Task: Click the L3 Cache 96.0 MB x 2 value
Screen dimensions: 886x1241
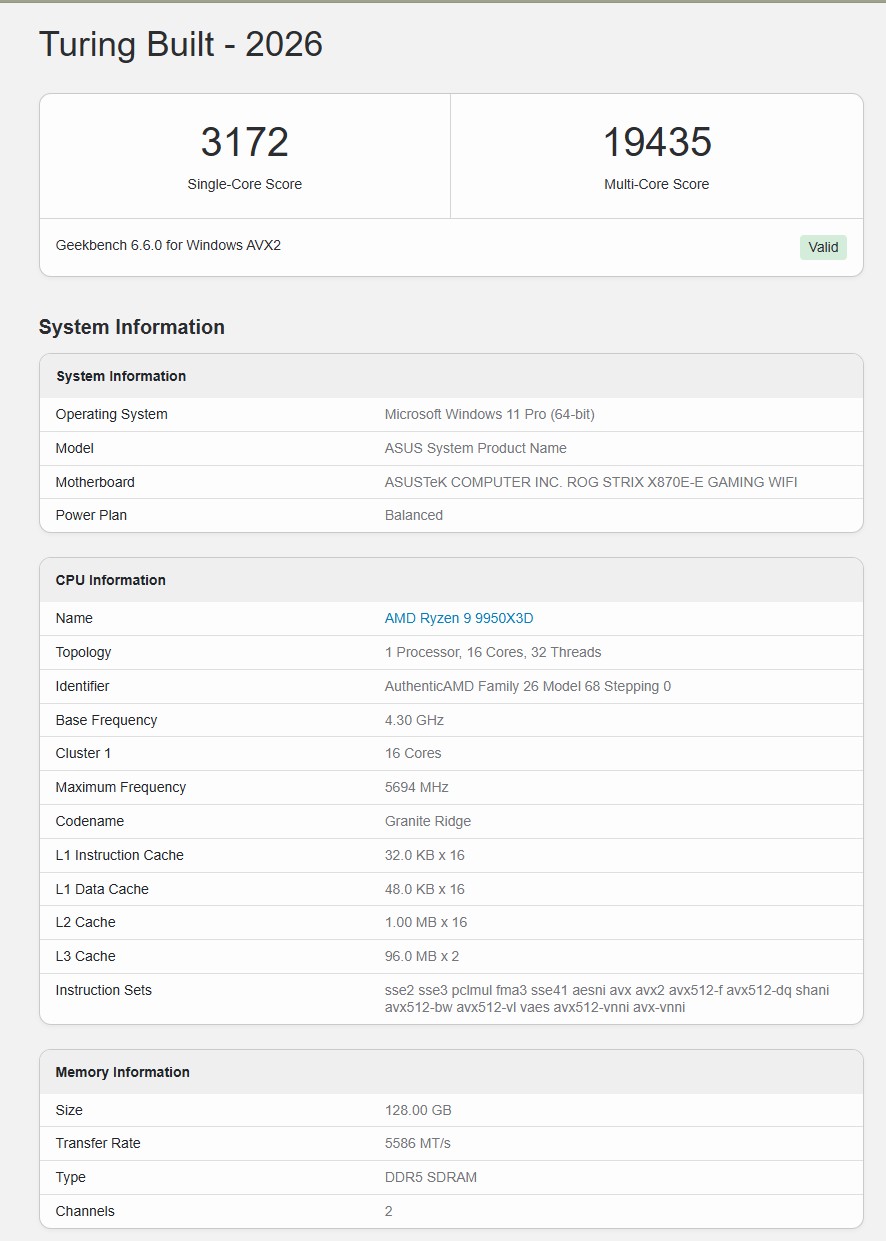Action: point(422,956)
